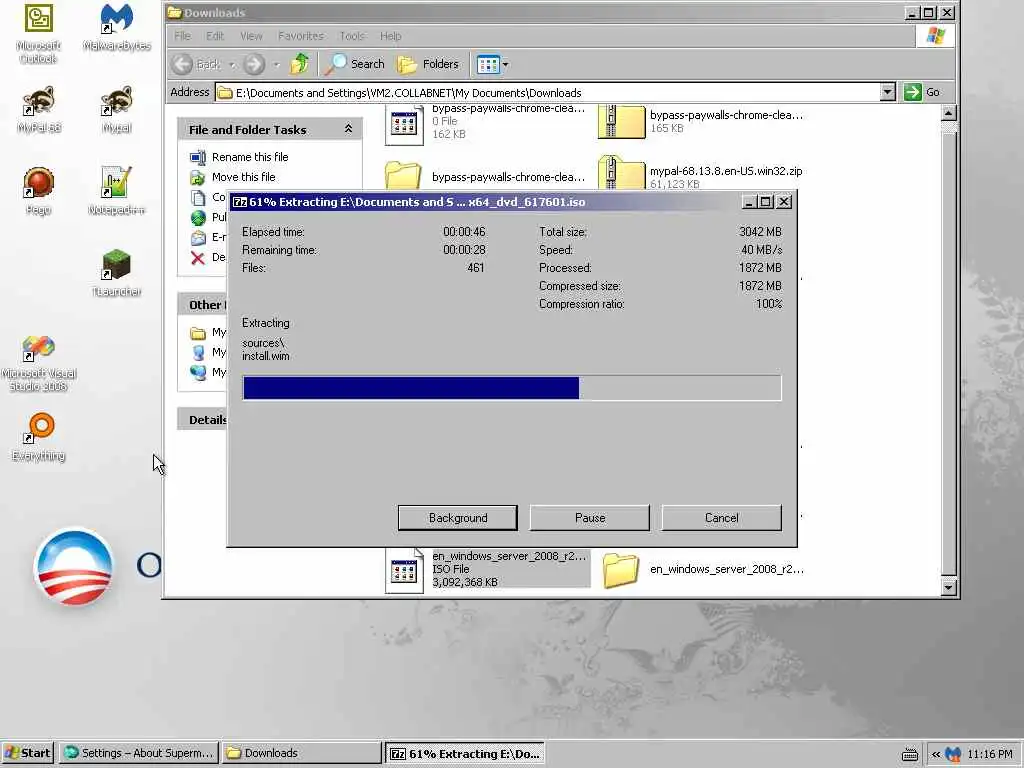
Task: Switch to Downloads taskbar item
Action: 301,753
